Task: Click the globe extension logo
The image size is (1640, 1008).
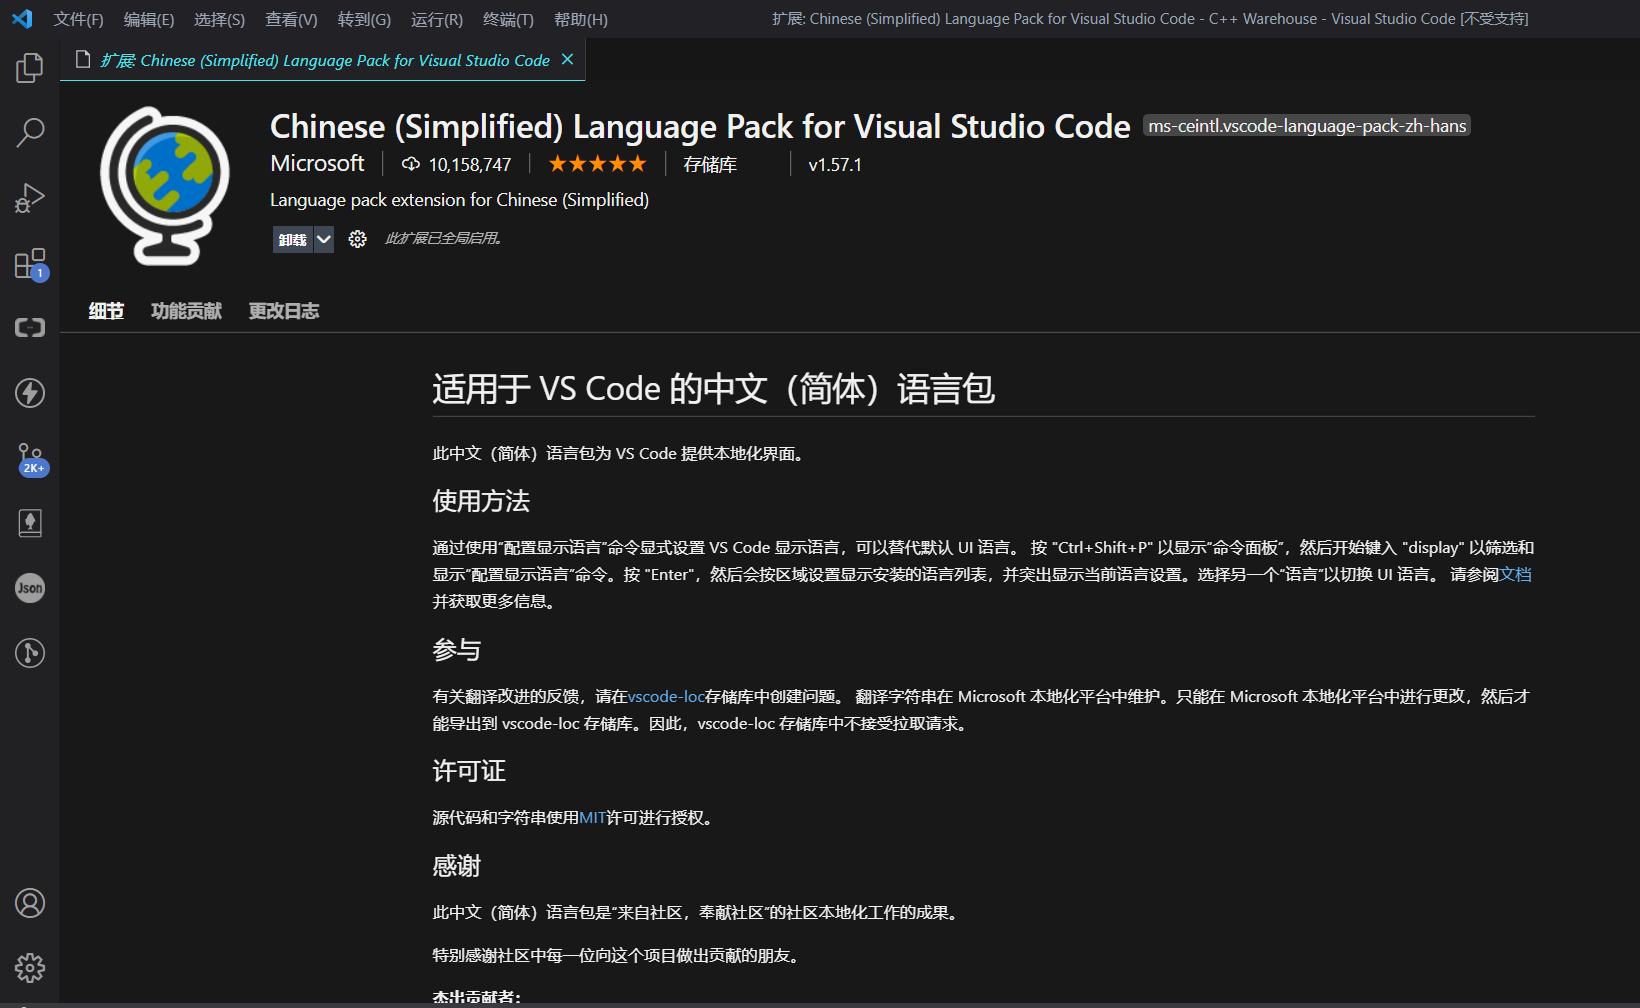Action: [165, 186]
